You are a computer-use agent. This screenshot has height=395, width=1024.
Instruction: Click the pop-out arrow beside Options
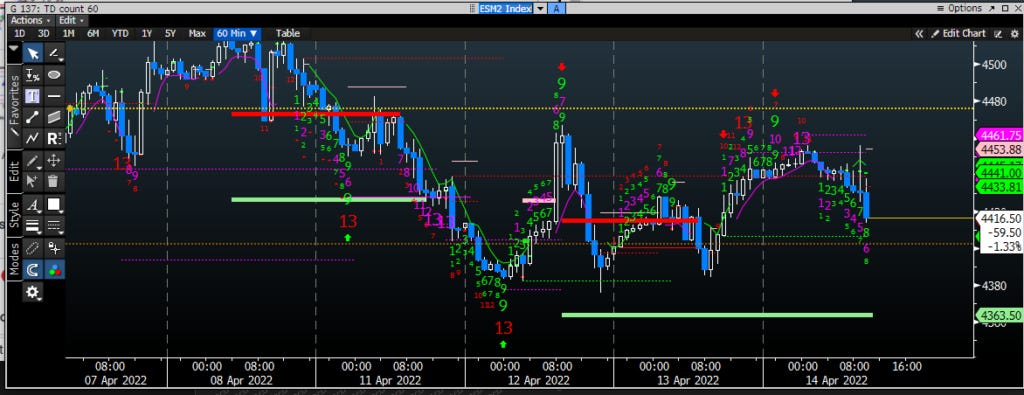pyautogui.click(x=993, y=8)
